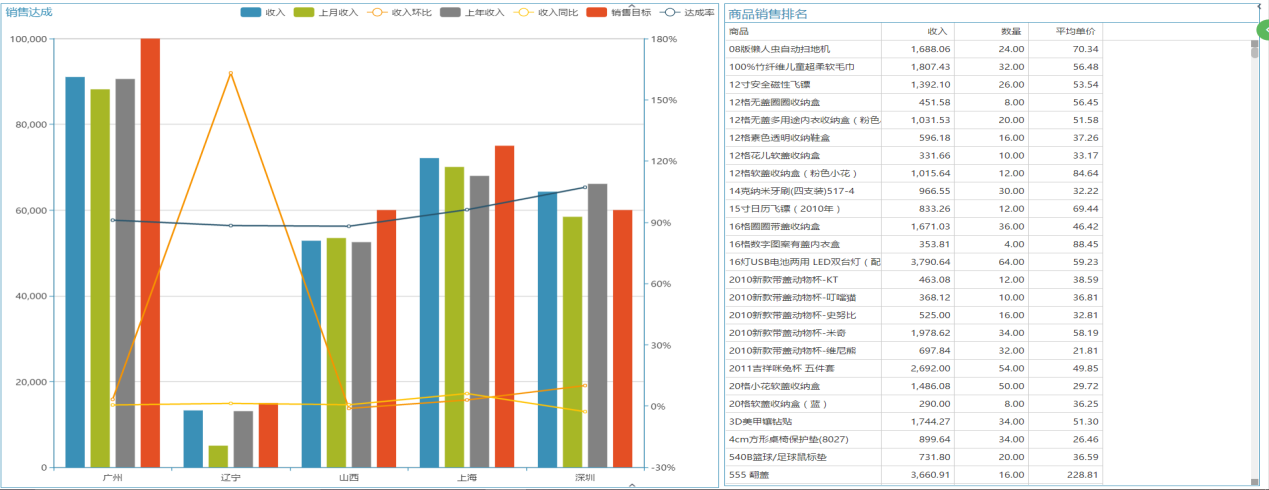Click the 辽宁 axis label
This screenshot has height=490, width=1269.
[x=231, y=478]
